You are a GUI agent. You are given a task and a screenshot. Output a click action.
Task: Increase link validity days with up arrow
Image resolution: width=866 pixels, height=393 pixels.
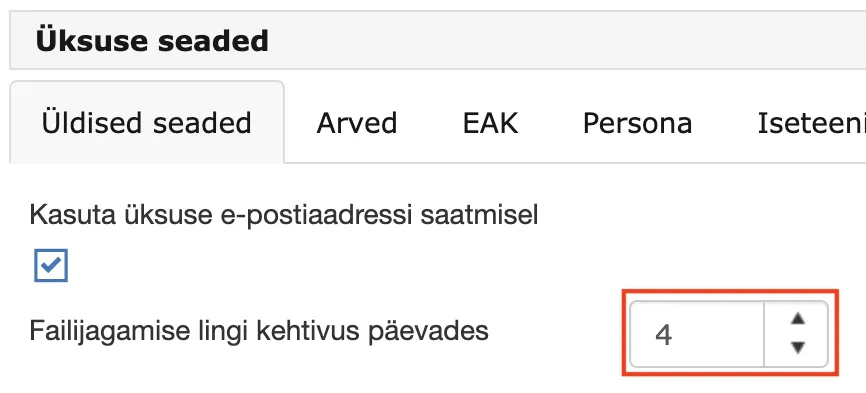(x=798, y=319)
